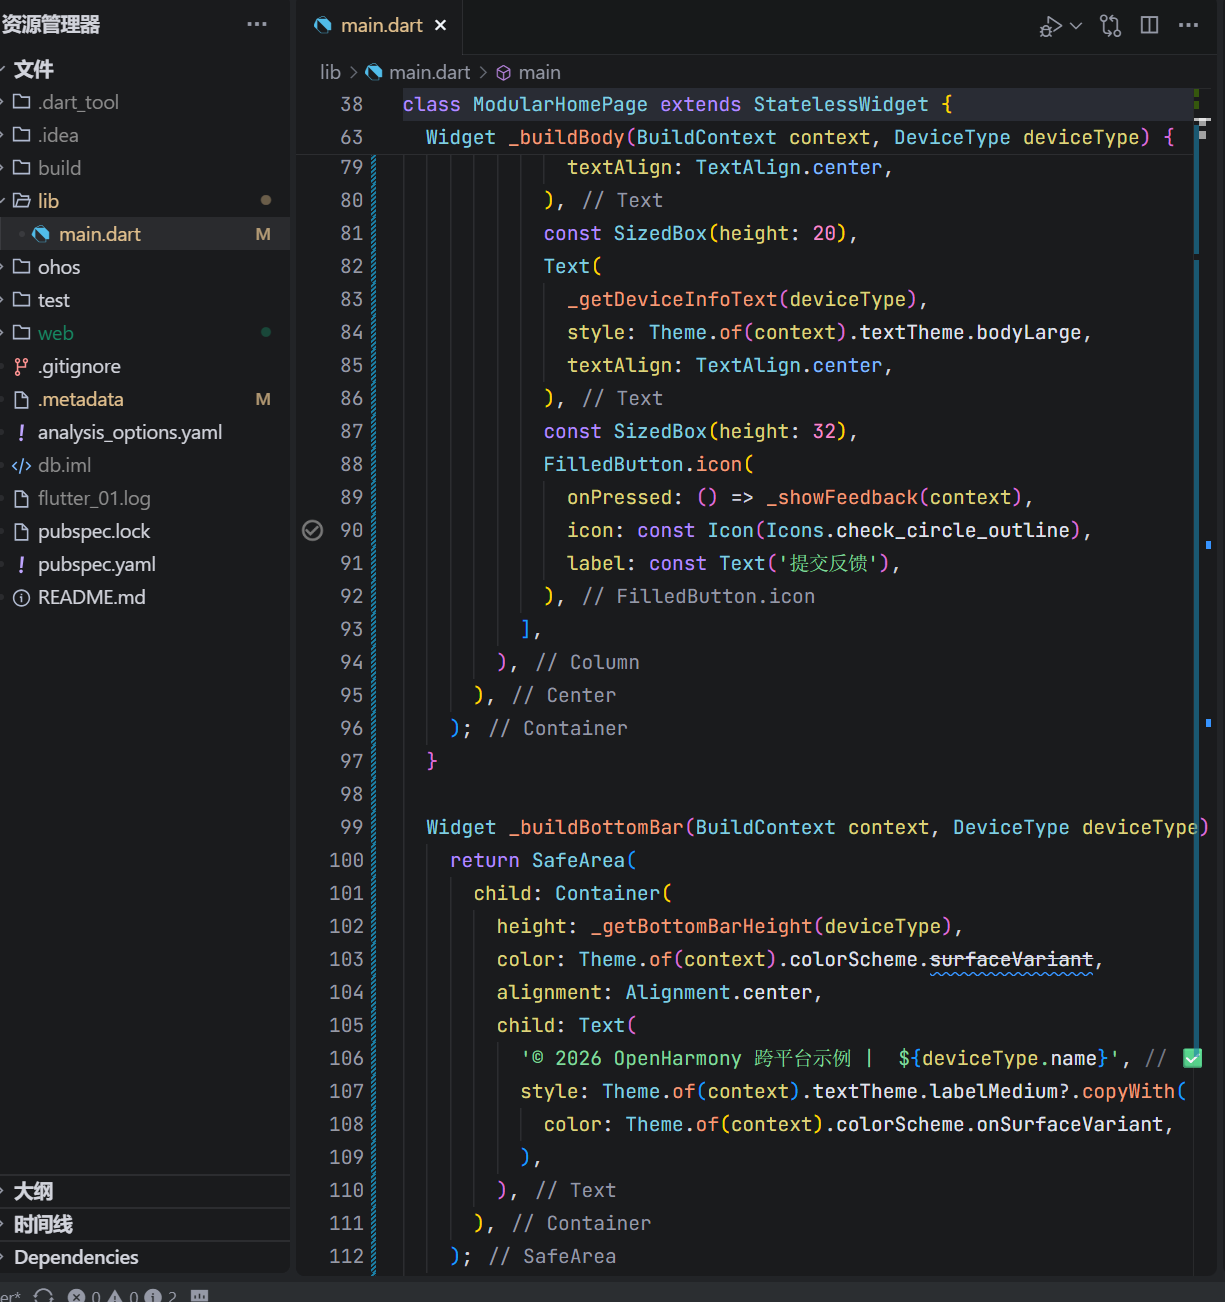
Task: Click FilledButton.icon on line 88
Action: click(643, 464)
